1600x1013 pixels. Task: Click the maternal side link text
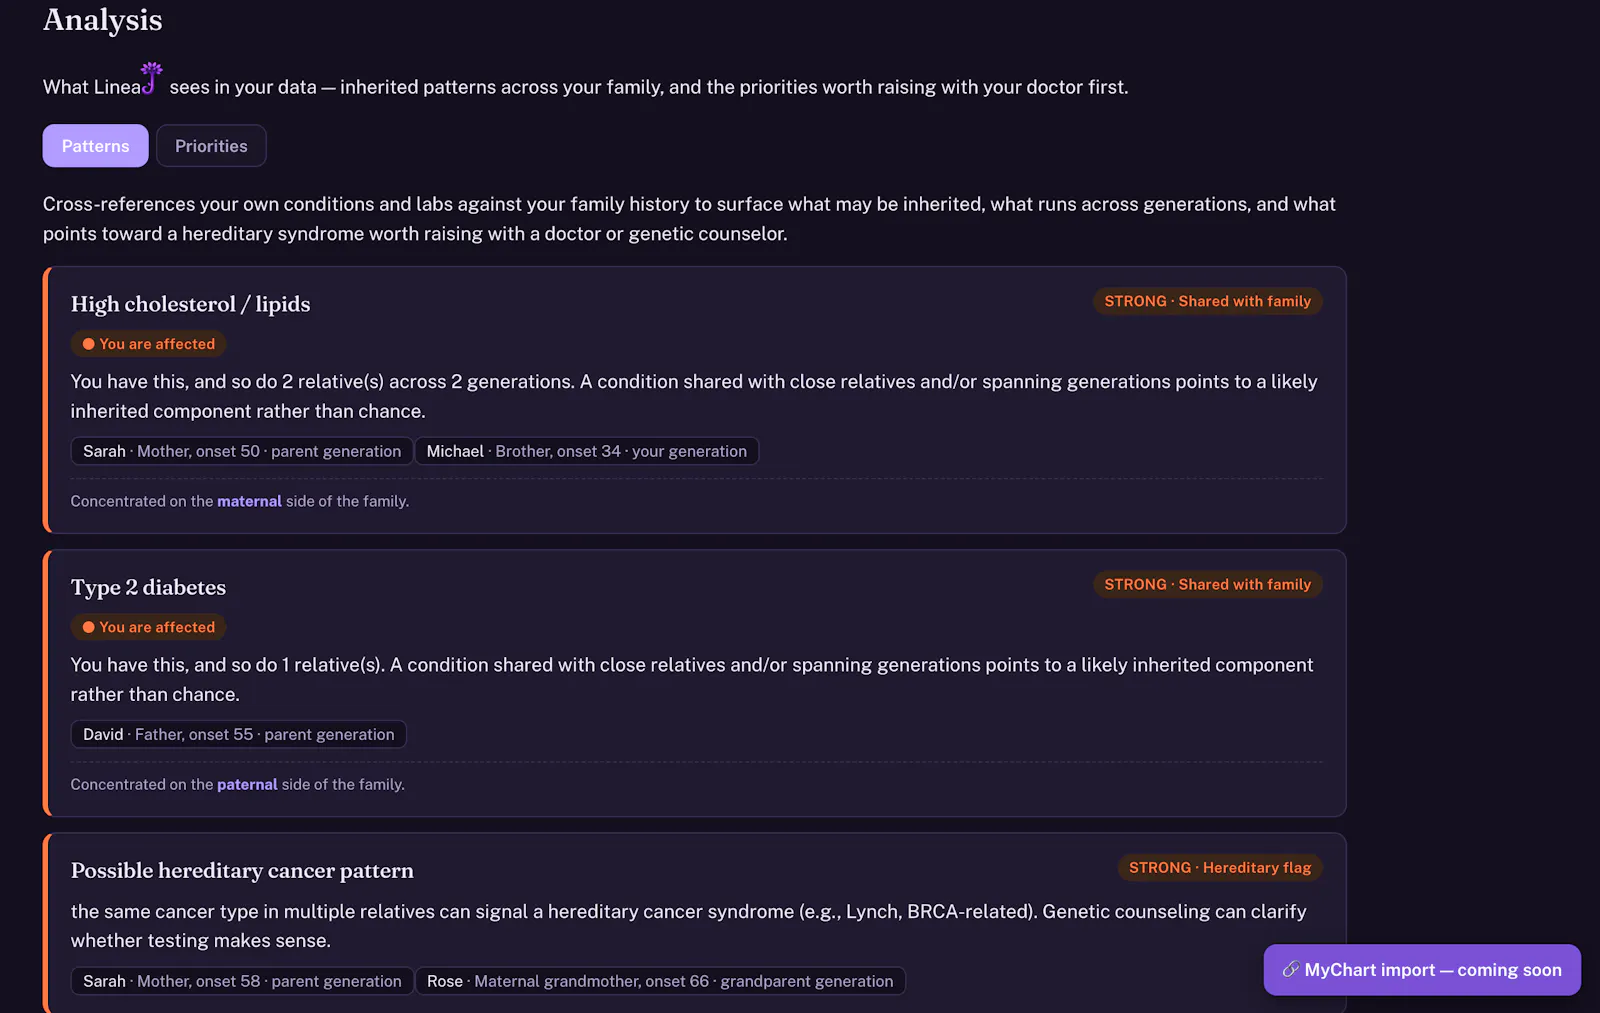[x=249, y=501]
